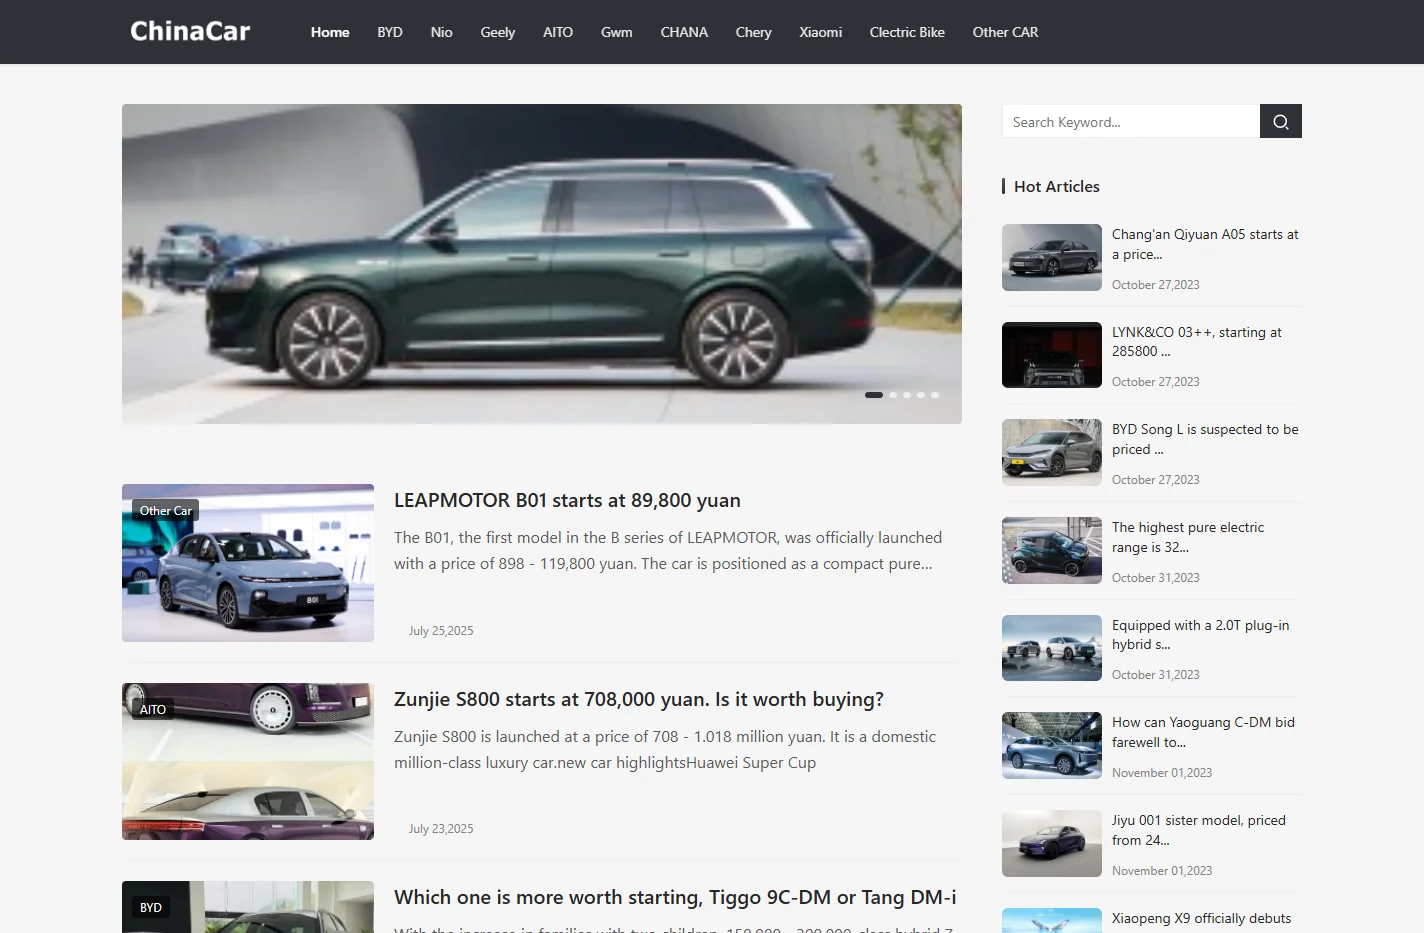
Task: Open the Other CAR menu item
Action: [1005, 32]
